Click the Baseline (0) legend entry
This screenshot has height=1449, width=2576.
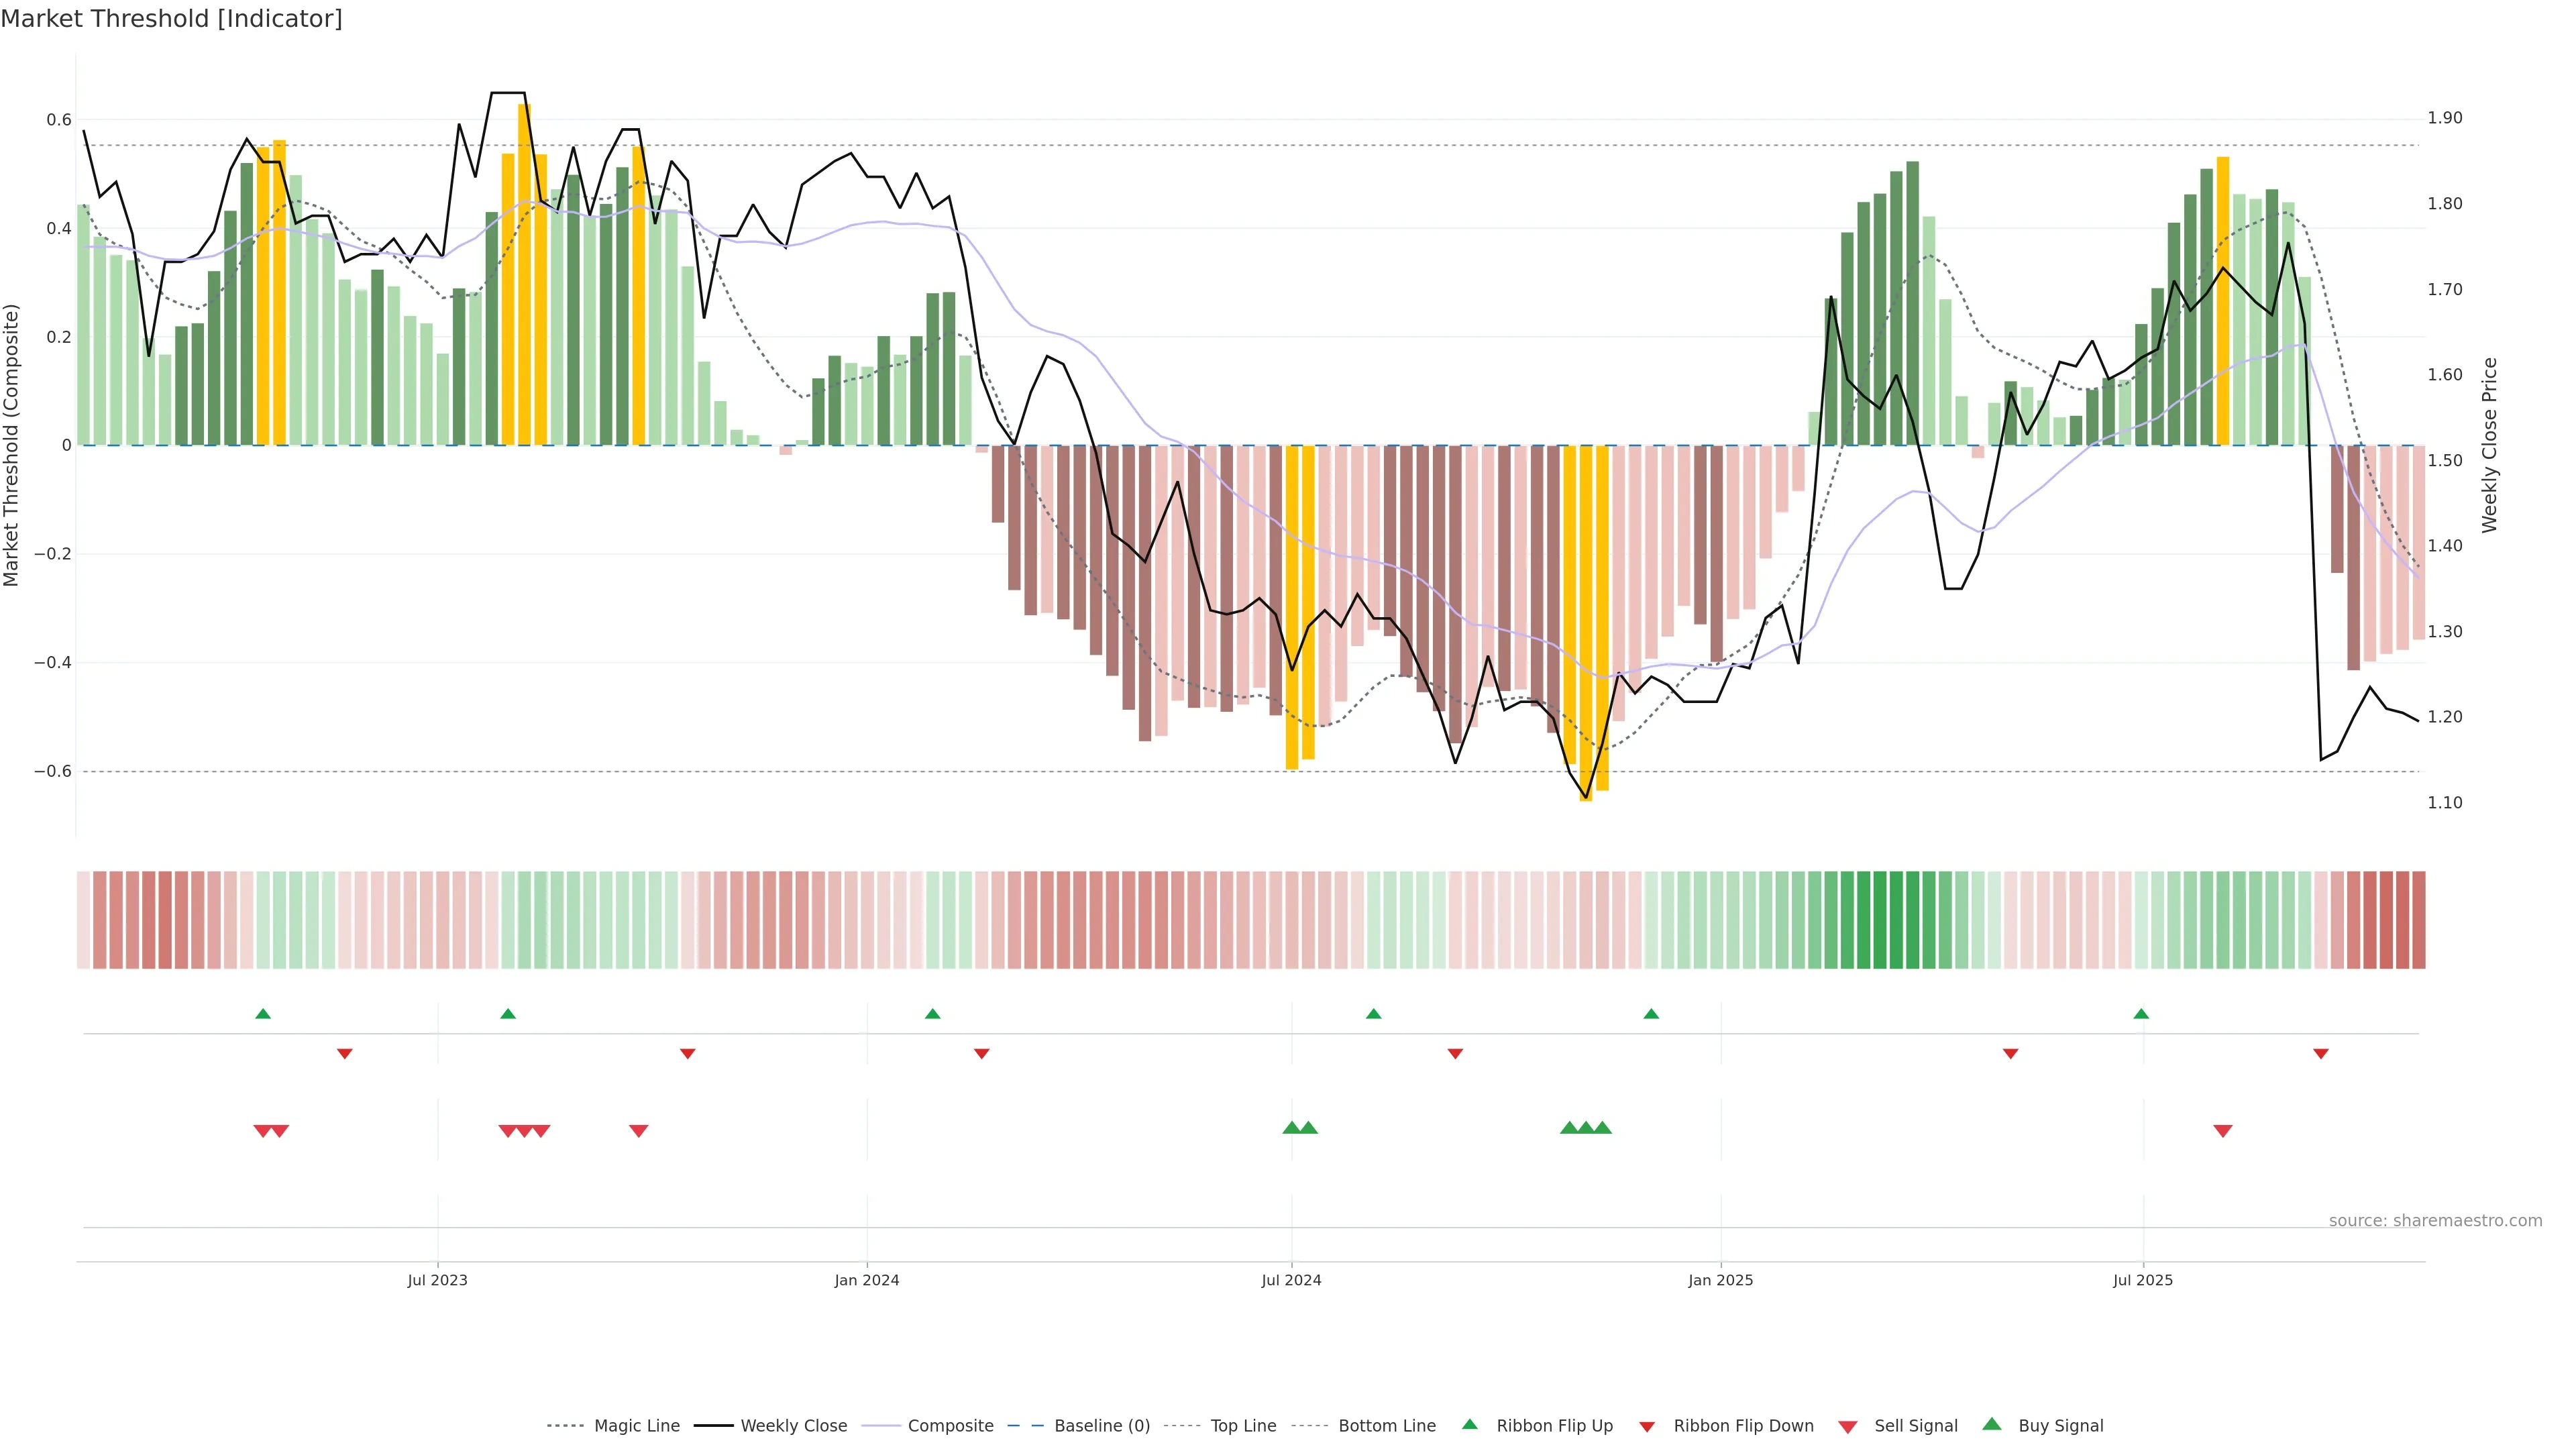pos(1102,1426)
